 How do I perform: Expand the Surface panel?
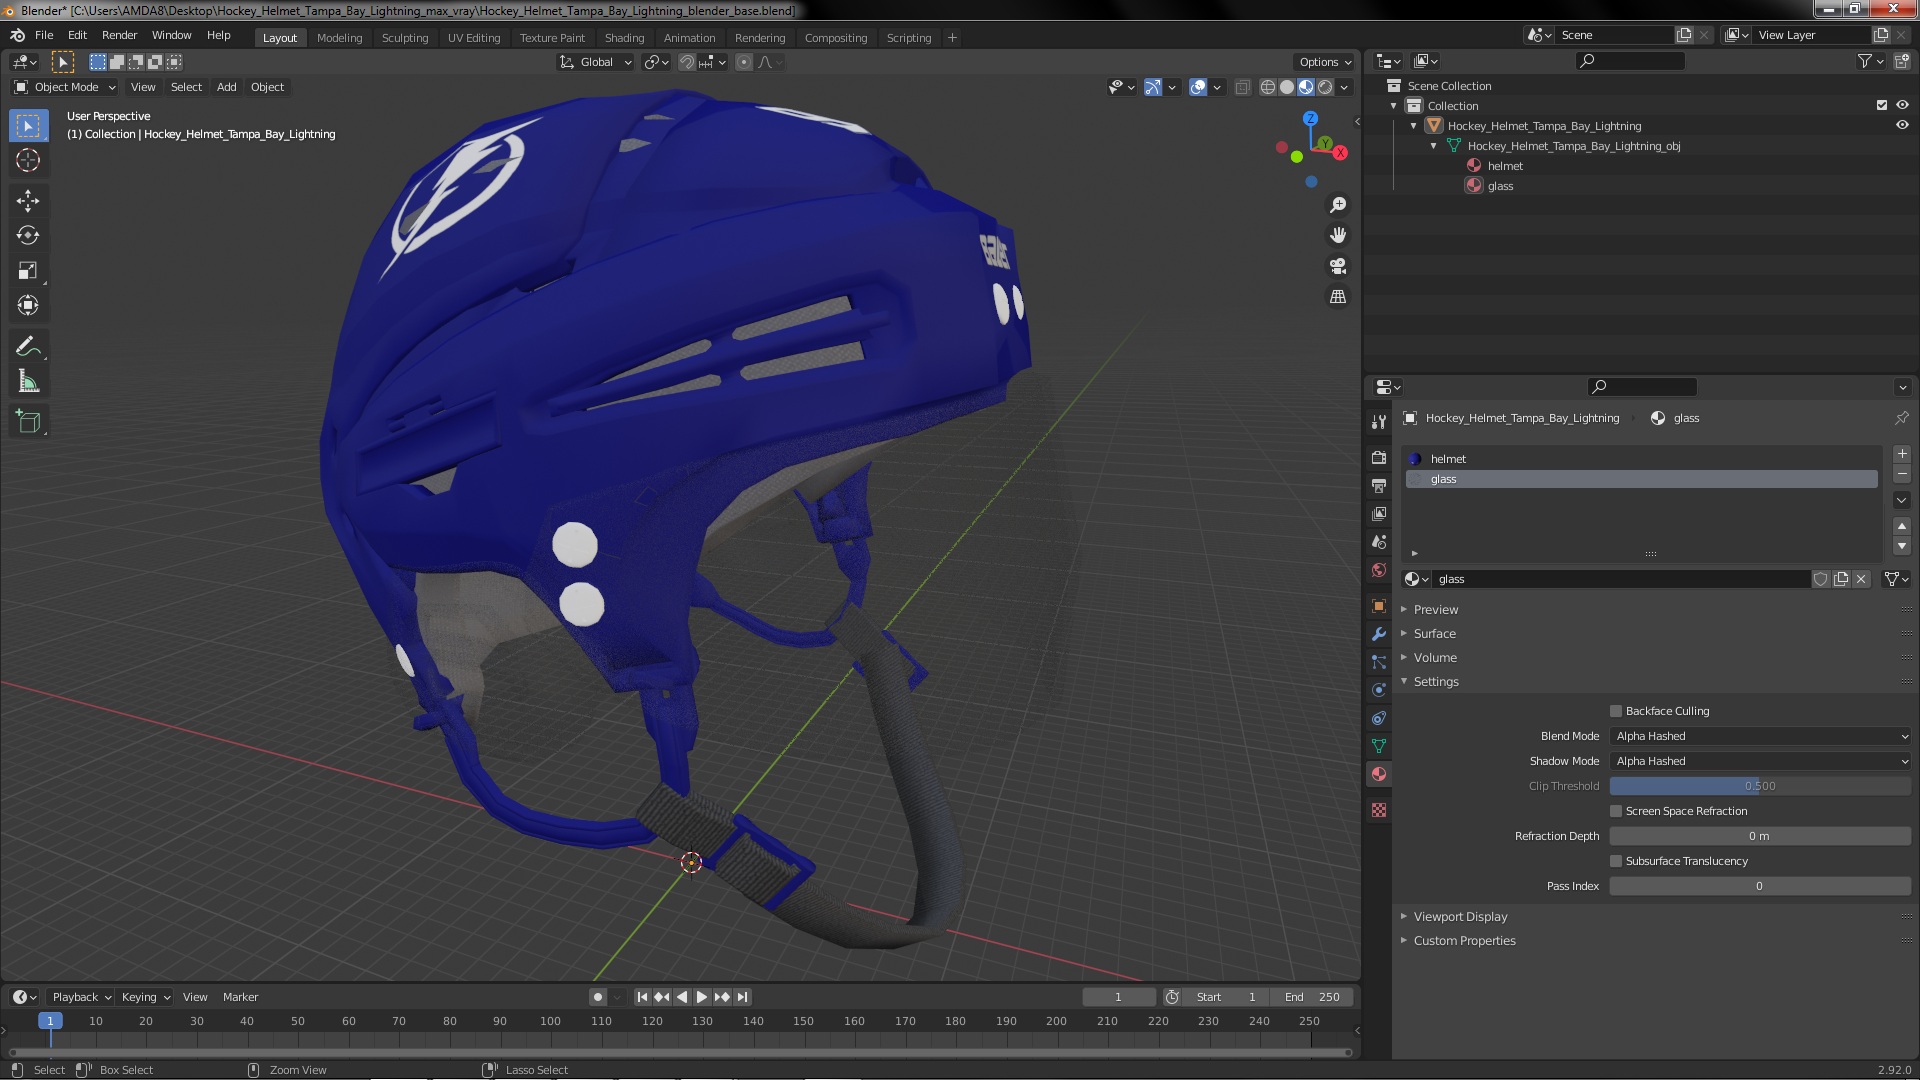(x=1434, y=633)
